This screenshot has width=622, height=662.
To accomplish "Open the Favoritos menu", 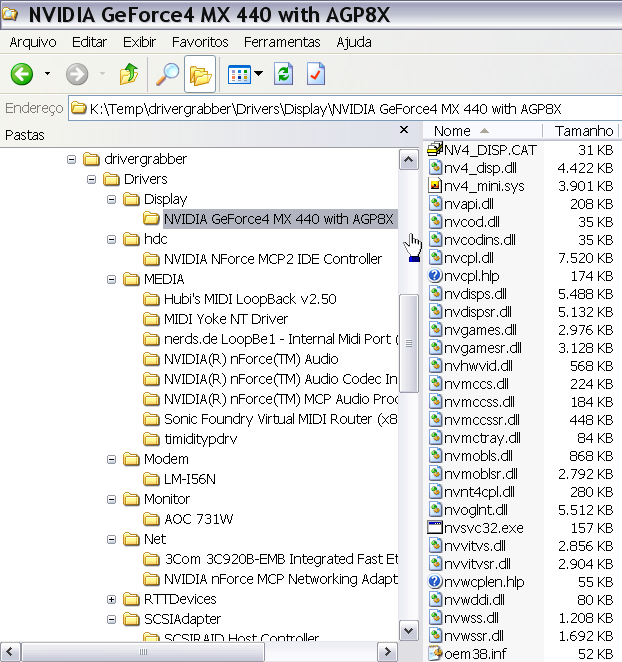I will (200, 42).
